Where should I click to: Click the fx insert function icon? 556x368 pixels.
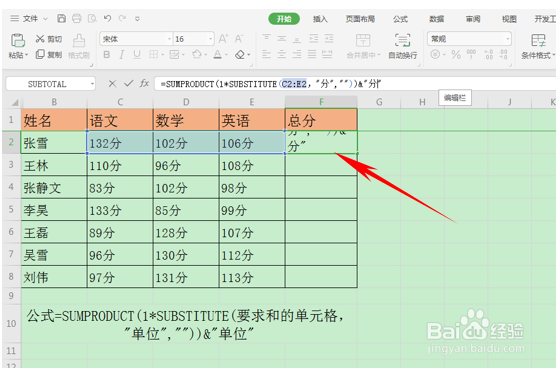[144, 83]
